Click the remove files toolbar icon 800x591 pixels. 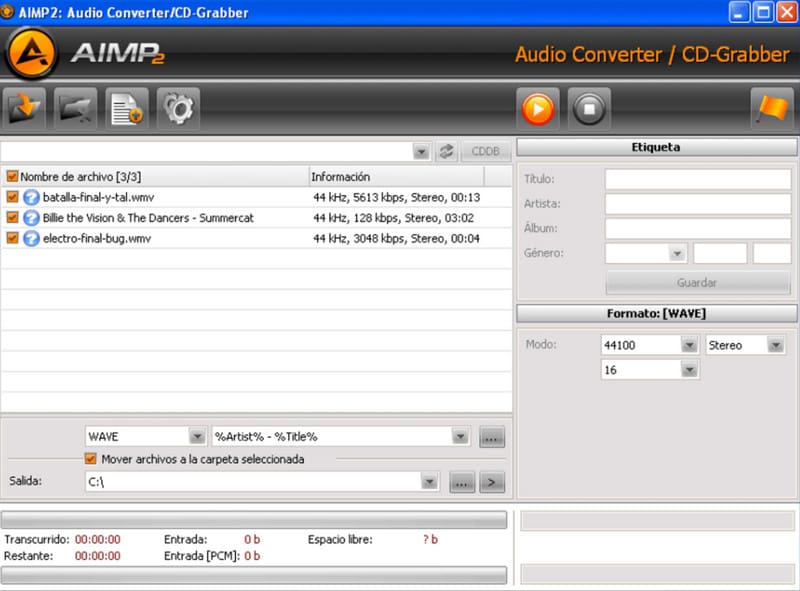tap(73, 109)
